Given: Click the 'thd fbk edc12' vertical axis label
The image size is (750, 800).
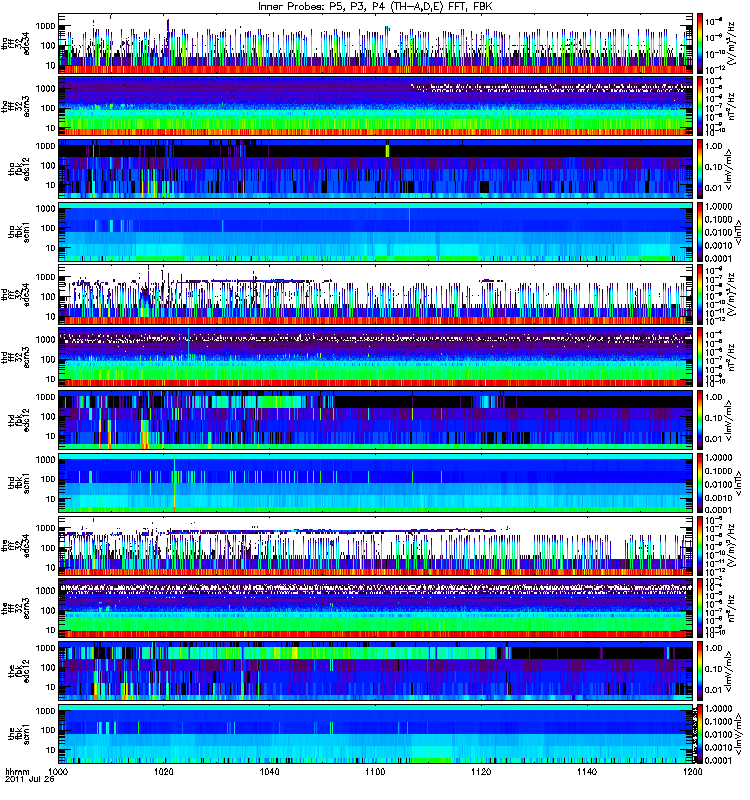Looking at the screenshot, I should click(x=19, y=420).
